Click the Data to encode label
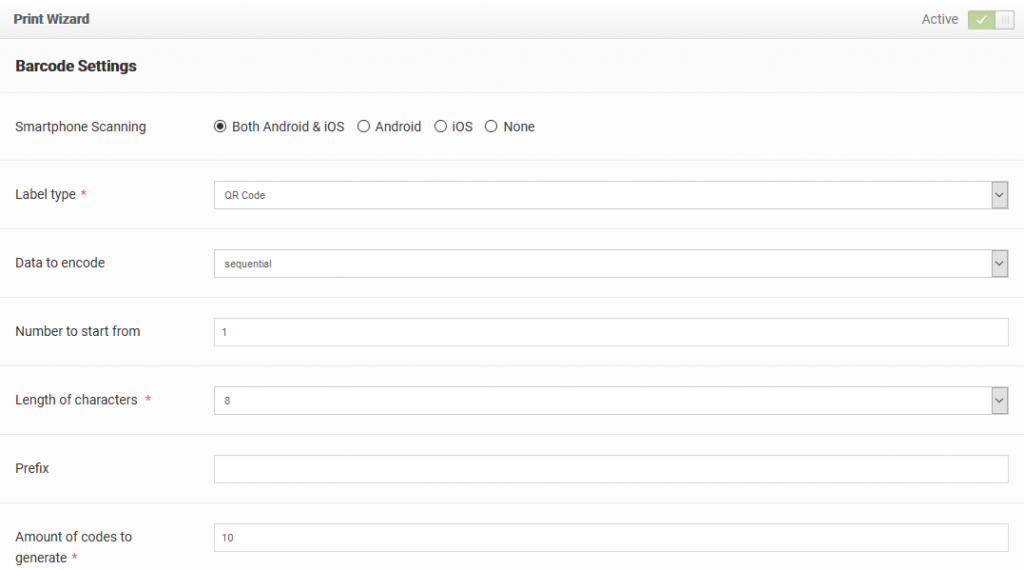This screenshot has width=1024, height=570. click(60, 262)
